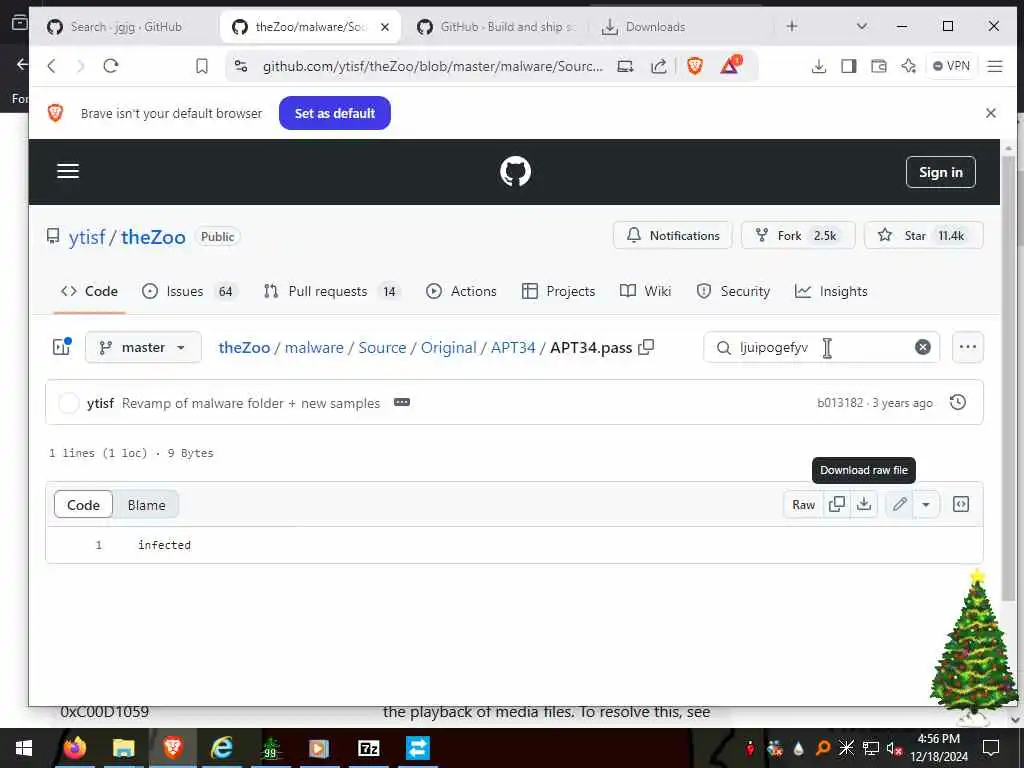1024x768 pixels.
Task: Open the more file actions ellipsis button
Action: click(967, 347)
